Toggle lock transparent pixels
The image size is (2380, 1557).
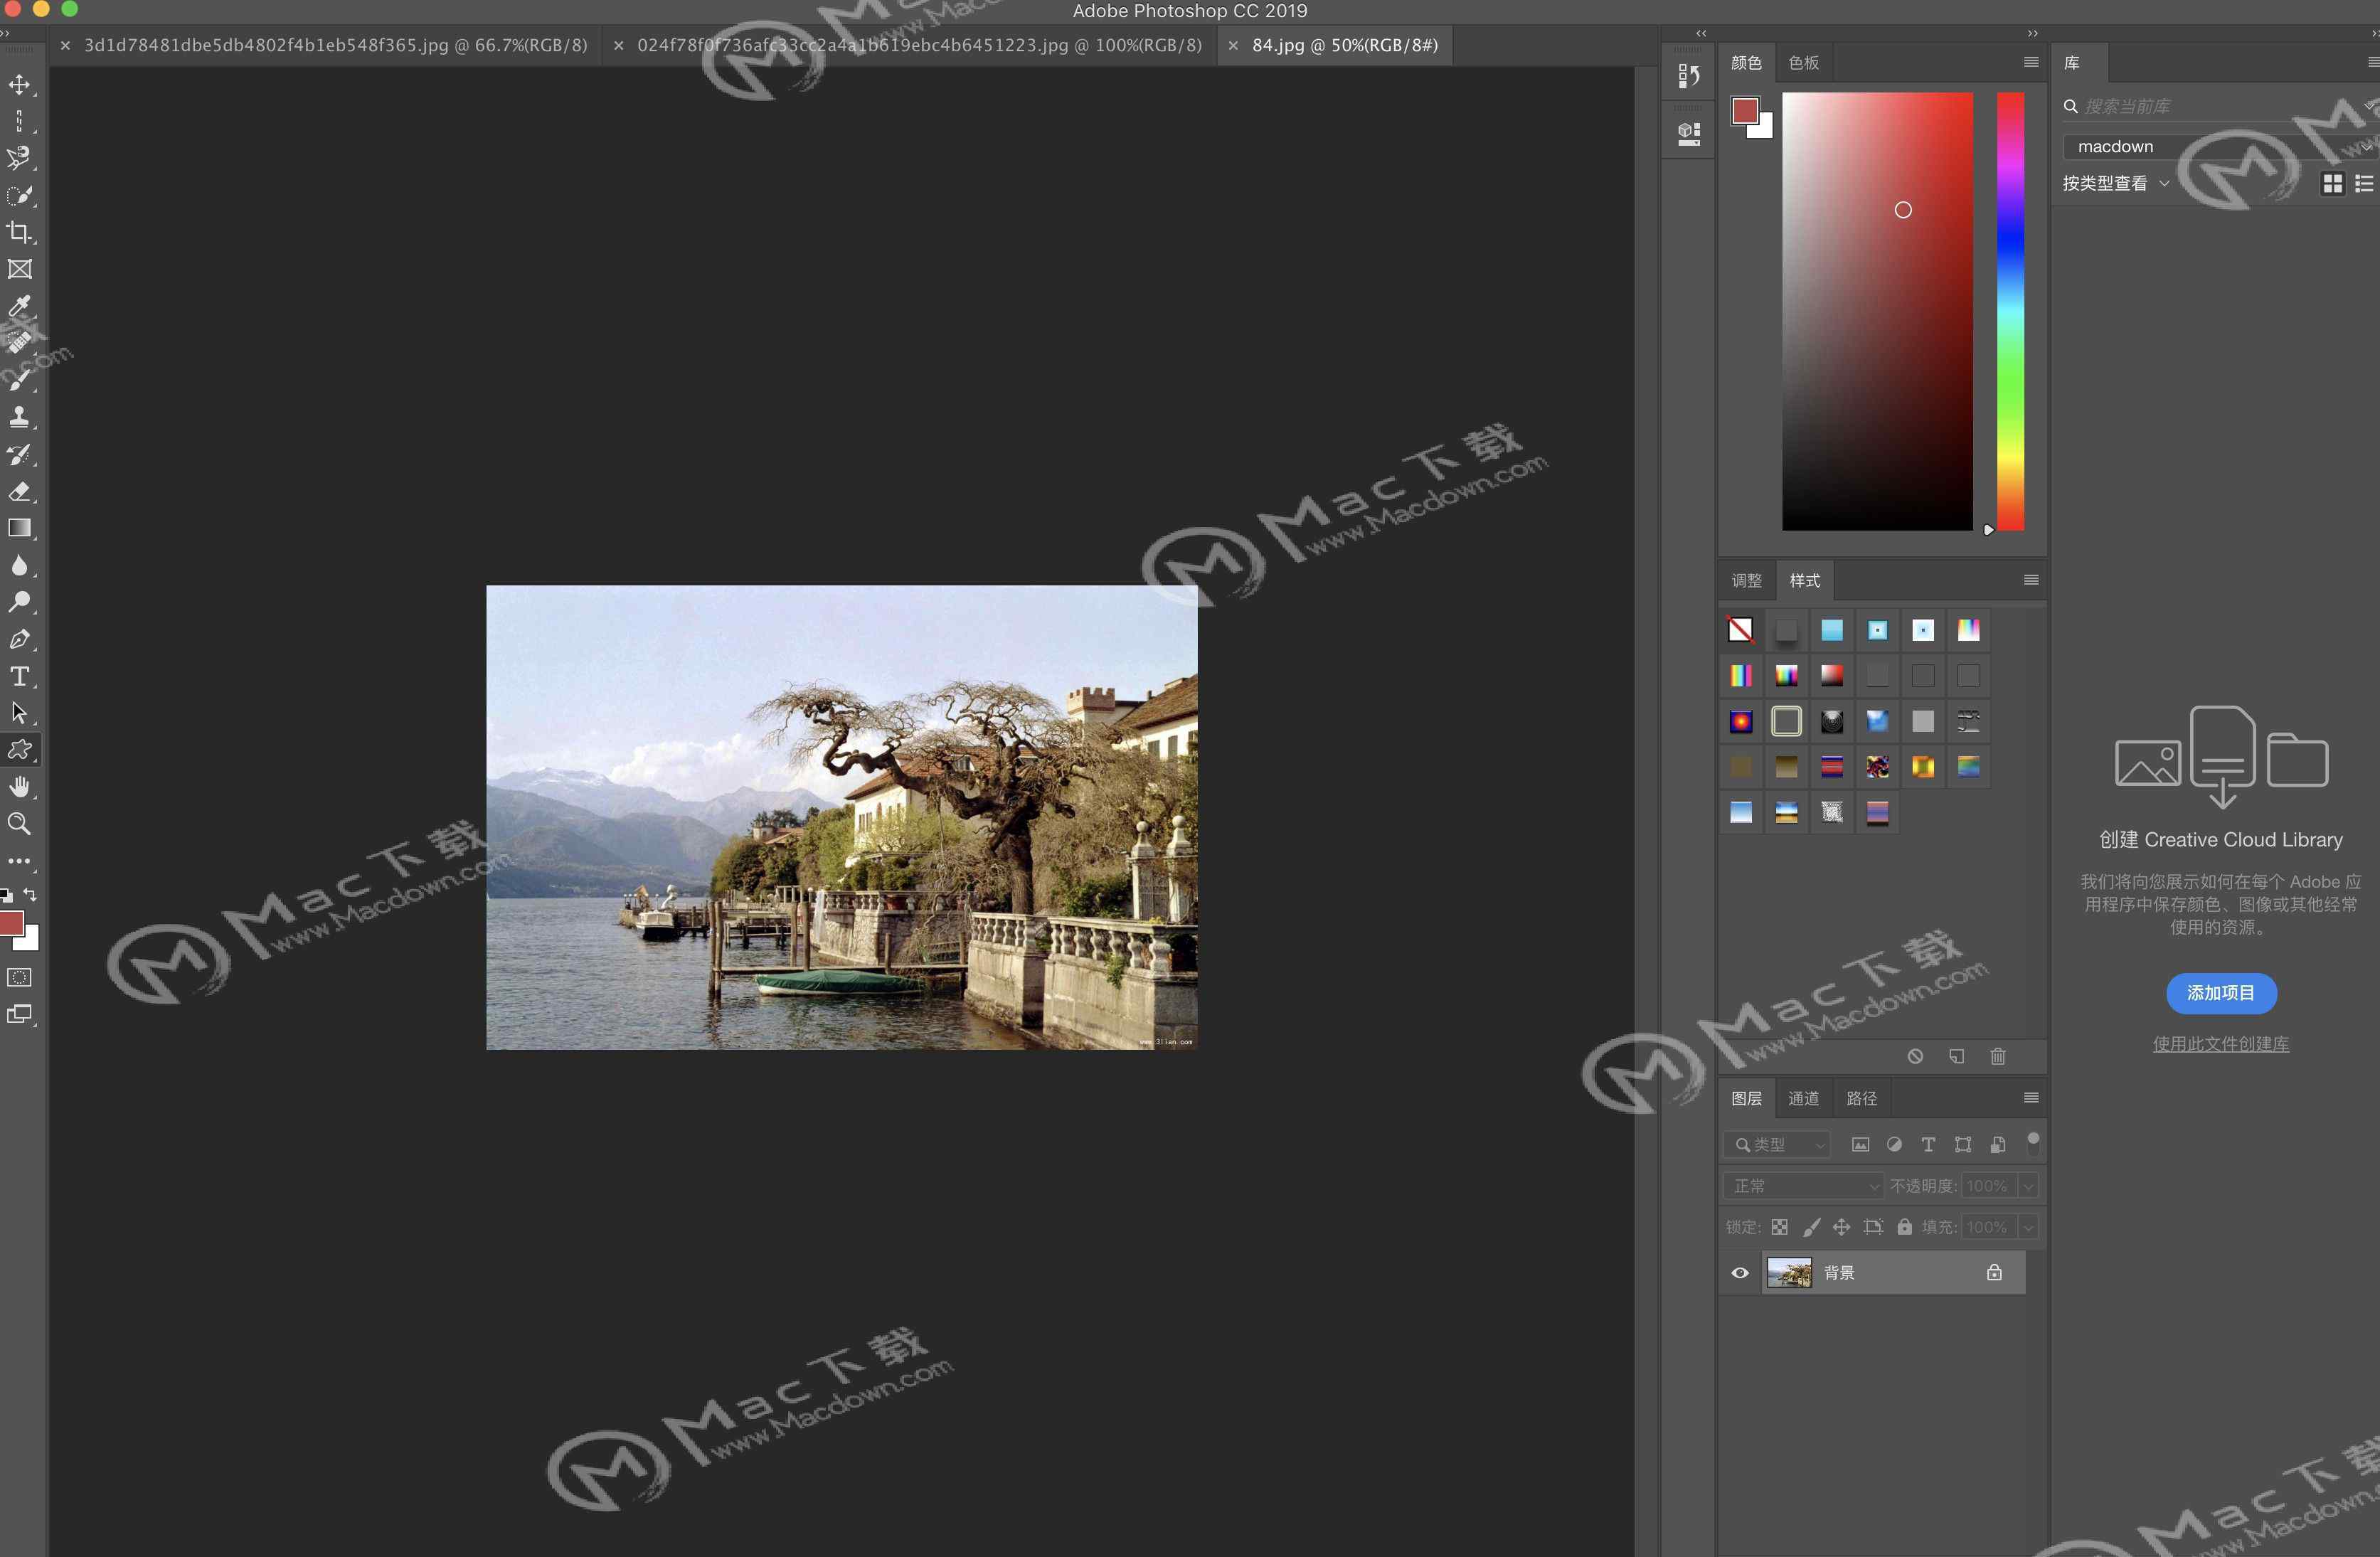tap(1779, 1227)
